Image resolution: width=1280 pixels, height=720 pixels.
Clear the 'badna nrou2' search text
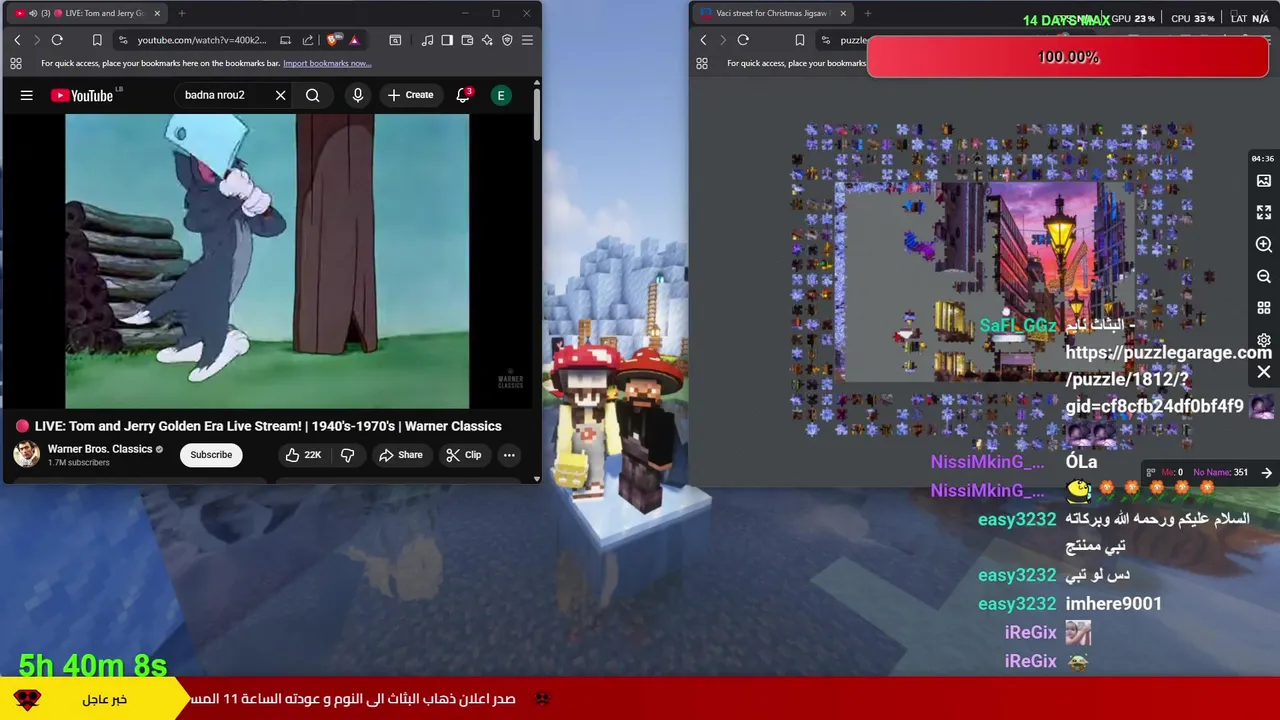coord(280,95)
